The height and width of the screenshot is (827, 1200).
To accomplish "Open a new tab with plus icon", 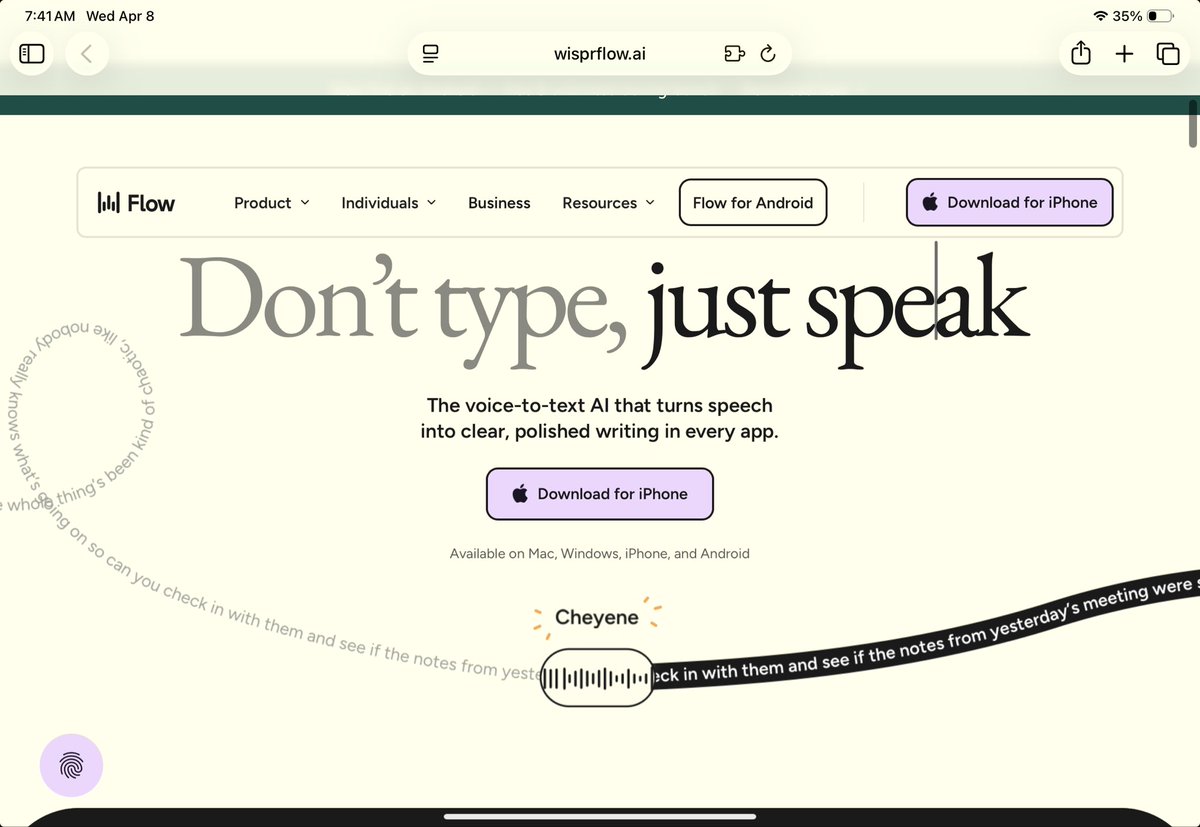I will click(1124, 54).
